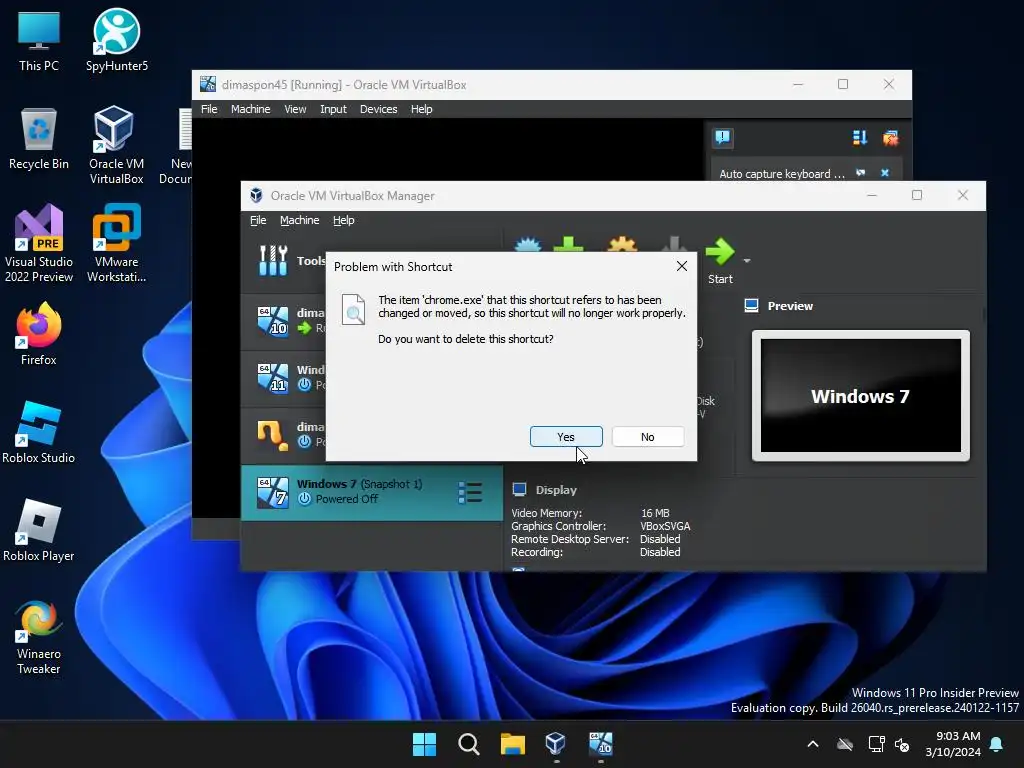1024x768 pixels.
Task: Open the notifications bell icon
Action: coord(997,744)
